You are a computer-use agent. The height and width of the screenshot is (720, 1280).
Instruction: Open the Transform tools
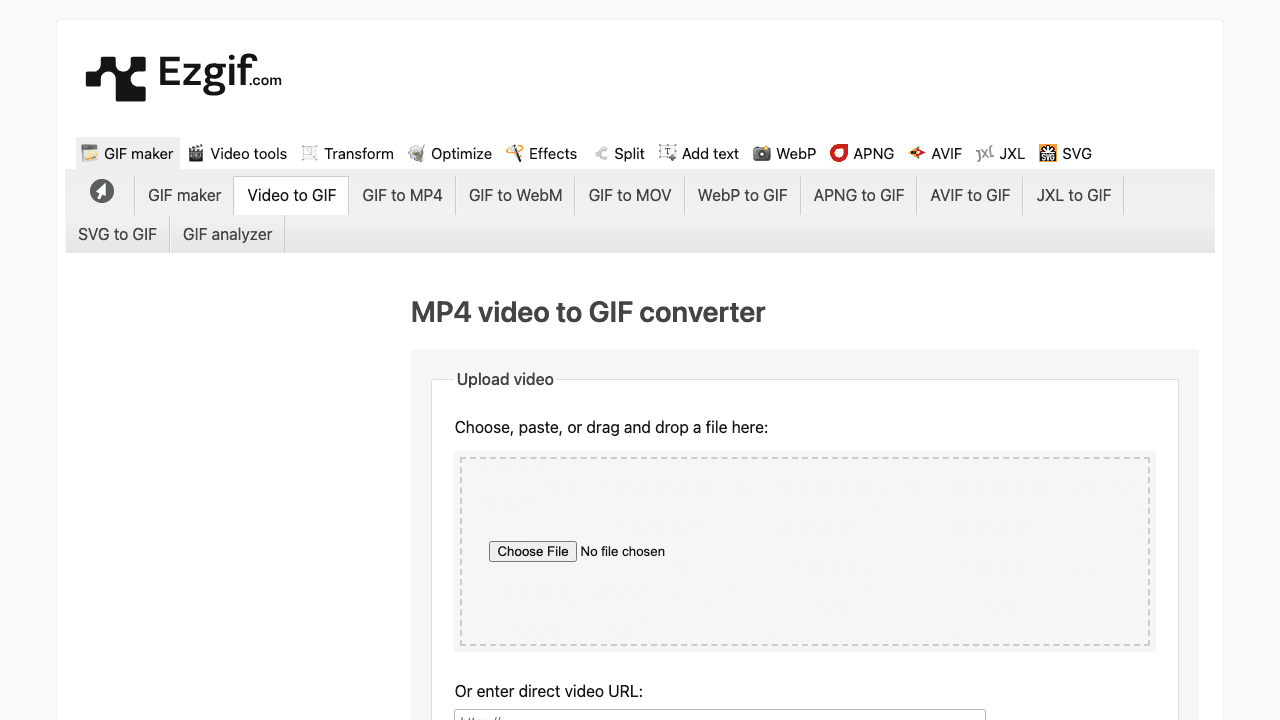click(x=310, y=153)
